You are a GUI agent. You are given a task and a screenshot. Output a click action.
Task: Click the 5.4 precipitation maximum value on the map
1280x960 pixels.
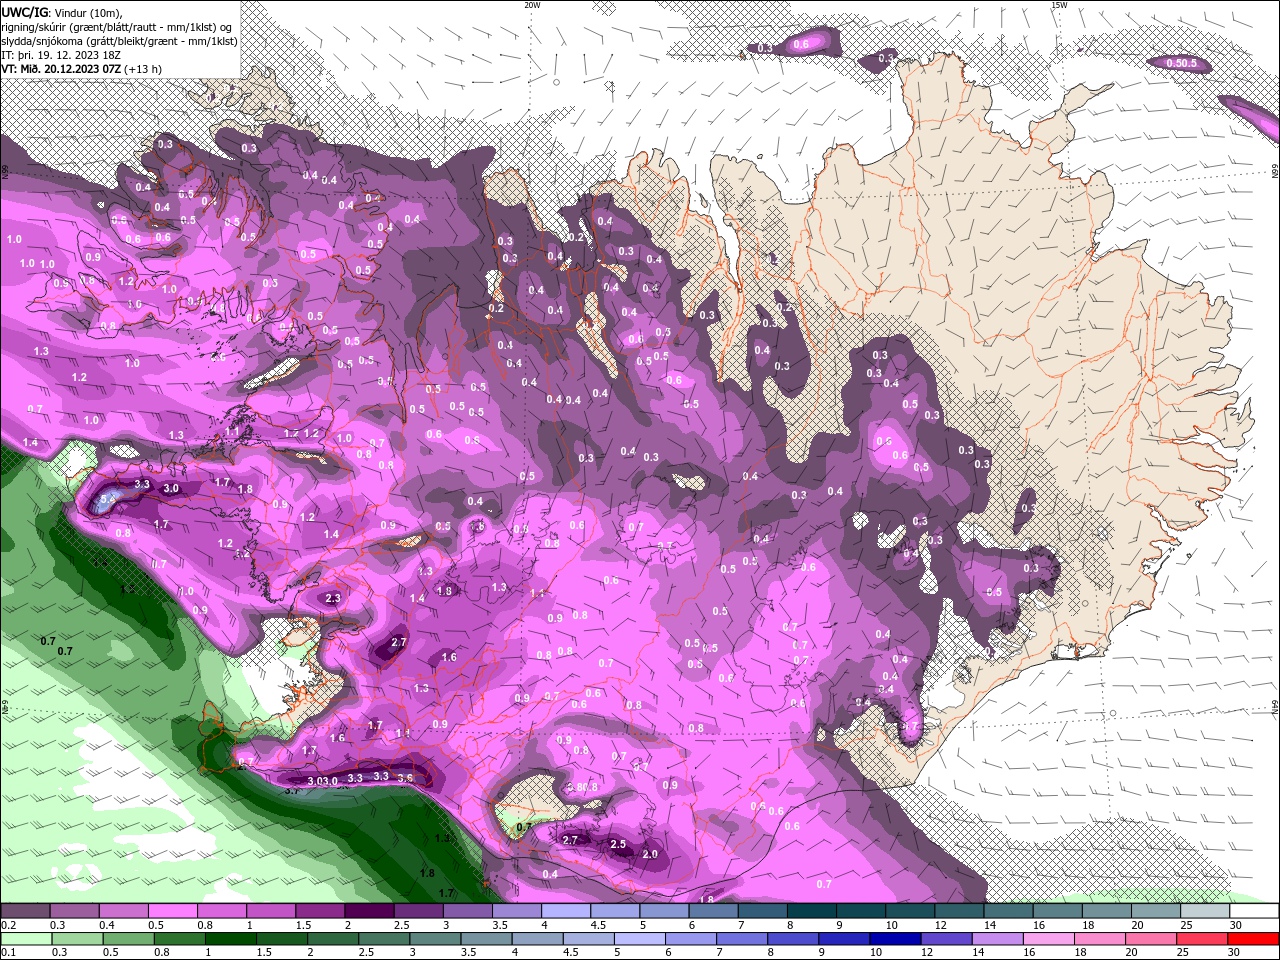(106, 497)
